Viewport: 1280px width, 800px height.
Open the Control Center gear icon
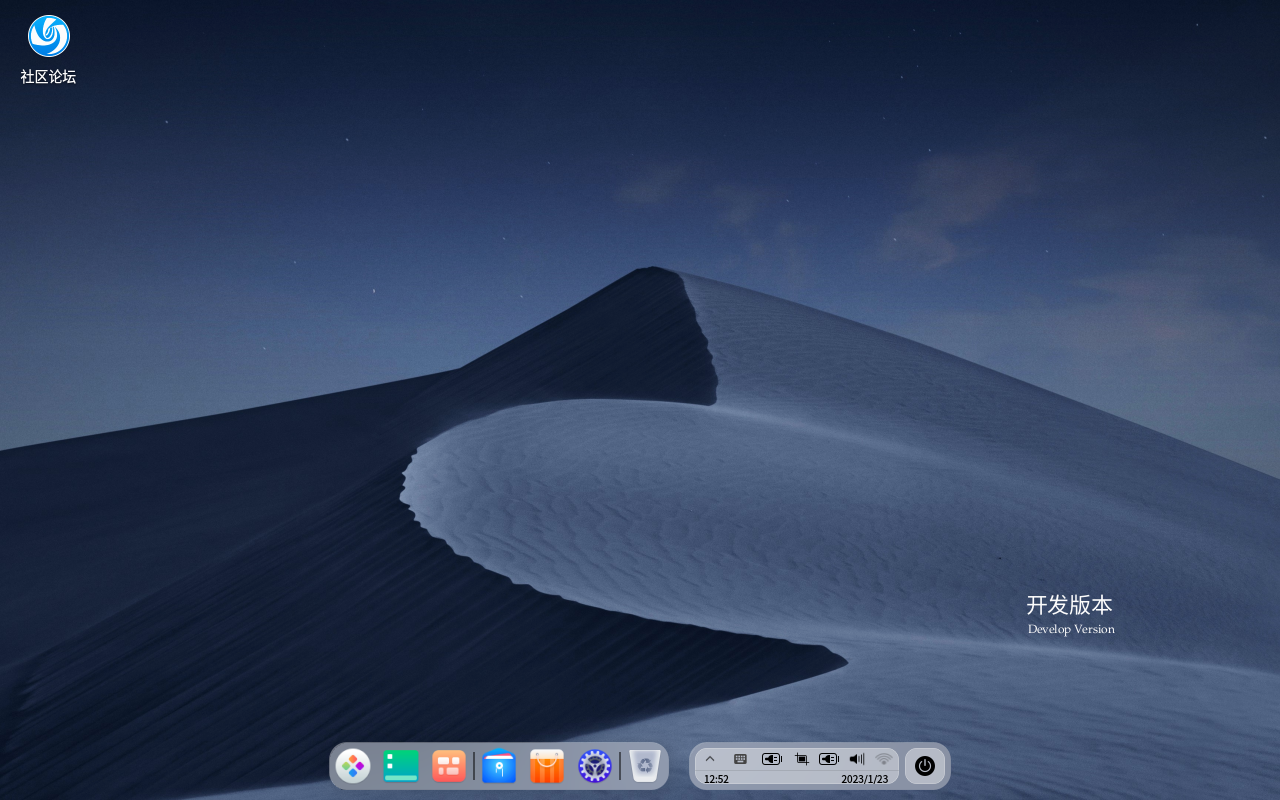pyautogui.click(x=594, y=766)
